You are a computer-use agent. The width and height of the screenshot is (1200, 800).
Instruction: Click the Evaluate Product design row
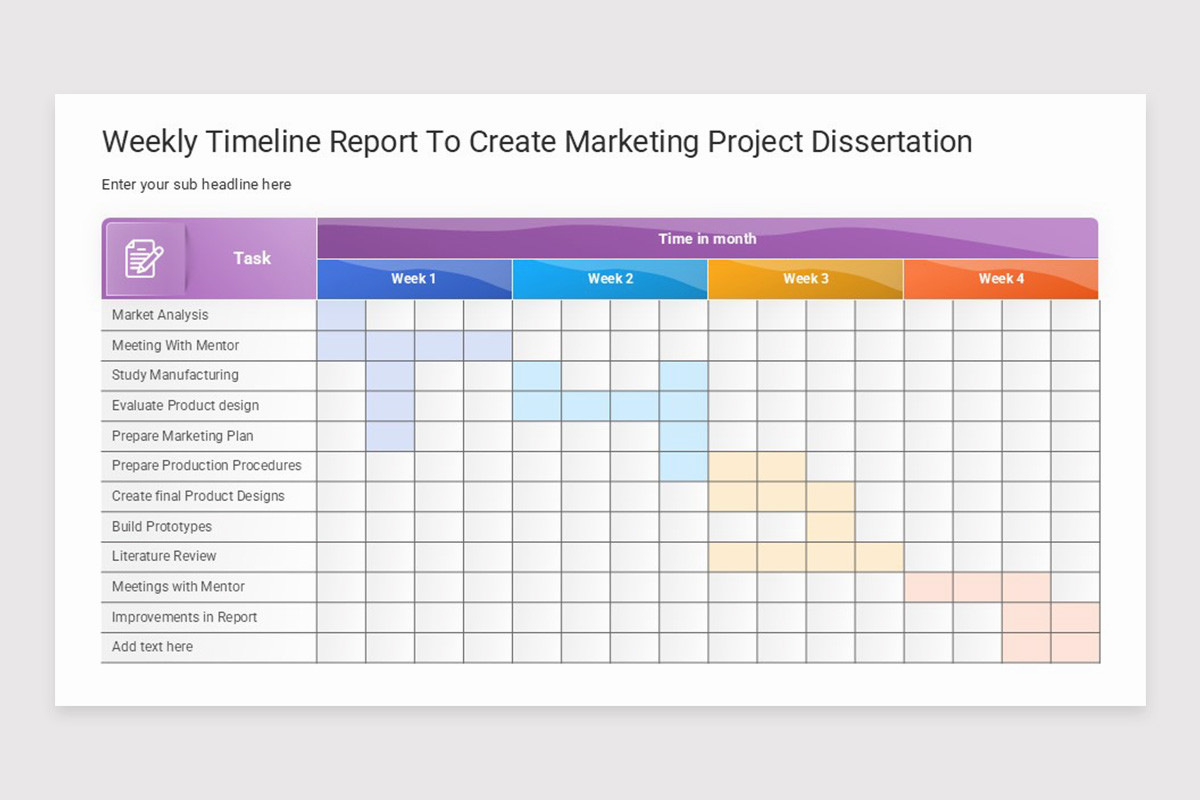pyautogui.click(x=184, y=405)
